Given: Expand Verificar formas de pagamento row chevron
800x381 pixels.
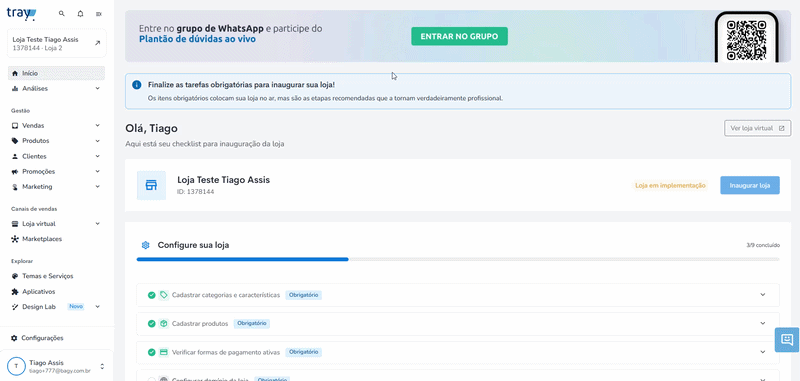Looking at the screenshot, I should coord(763,352).
